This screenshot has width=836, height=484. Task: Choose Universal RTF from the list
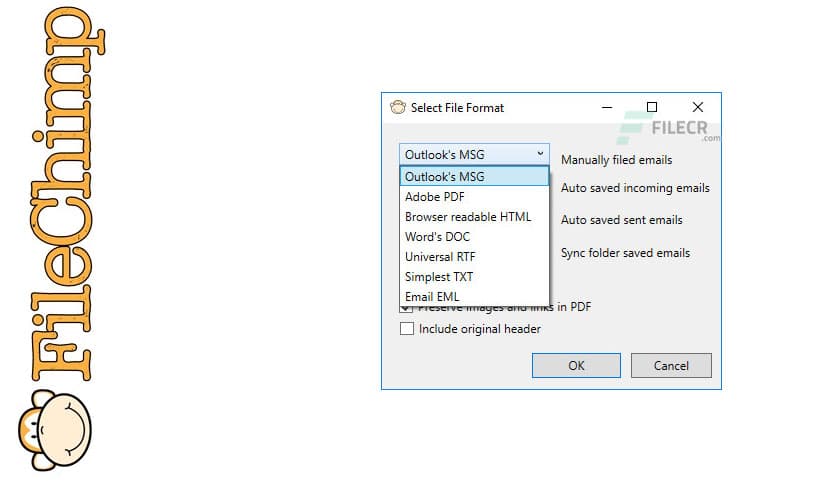tap(474, 257)
